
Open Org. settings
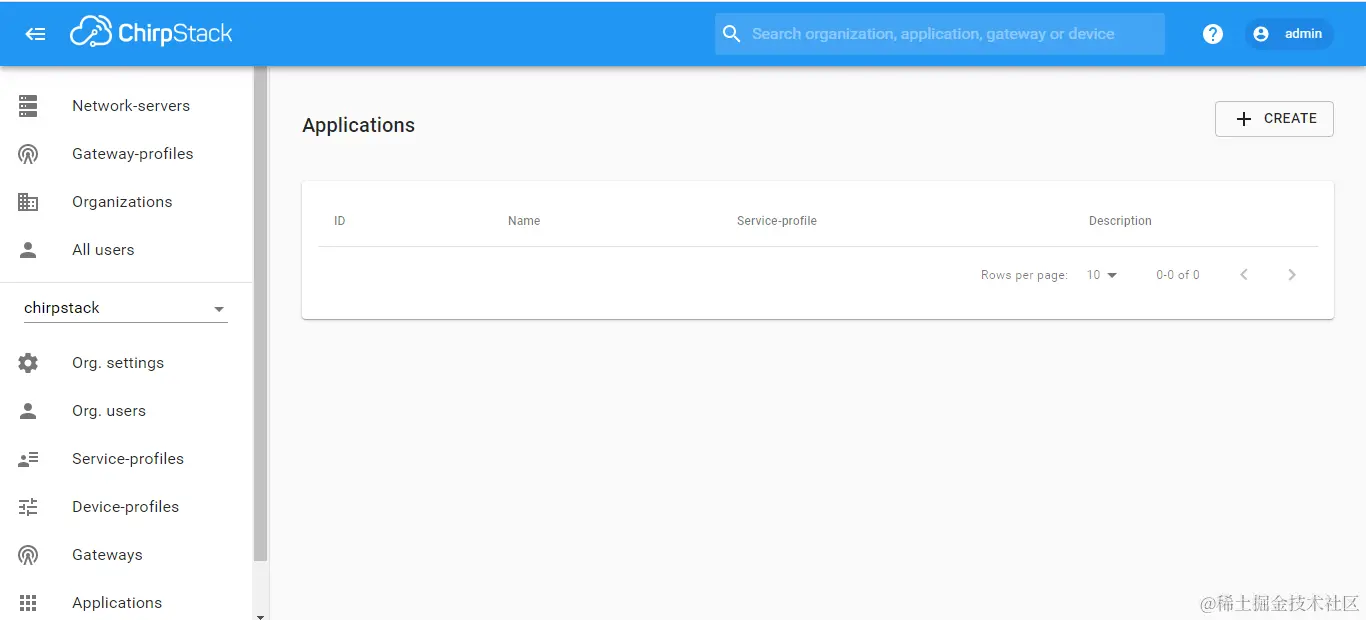click(x=126, y=363)
